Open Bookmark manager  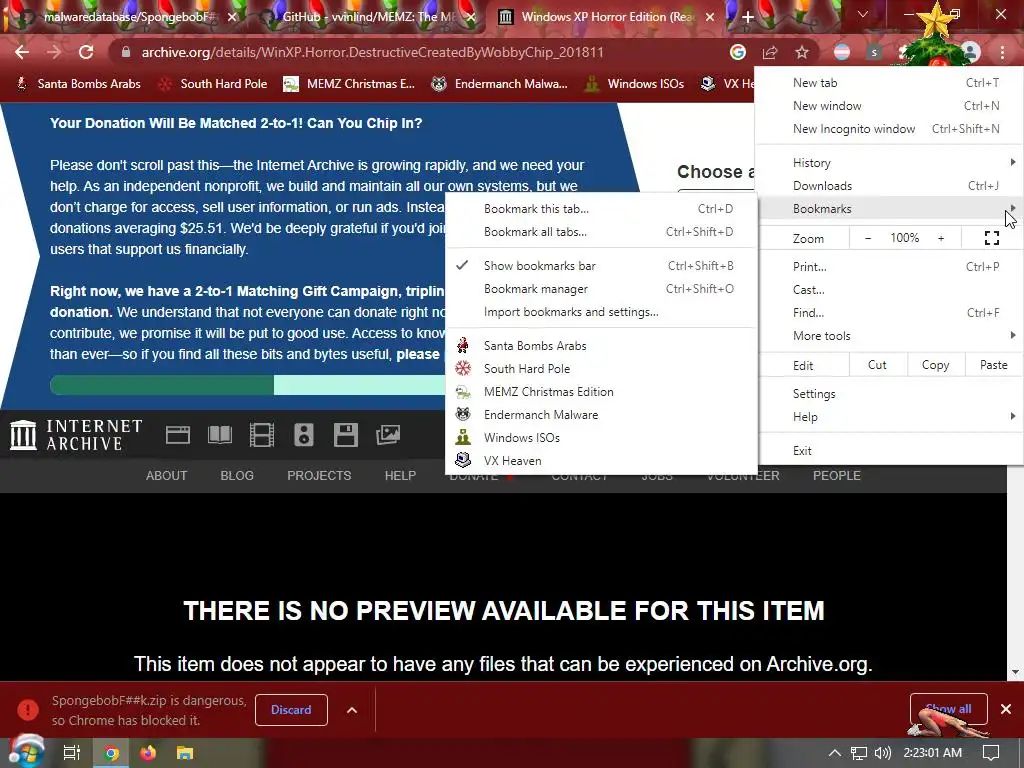(601, 289)
